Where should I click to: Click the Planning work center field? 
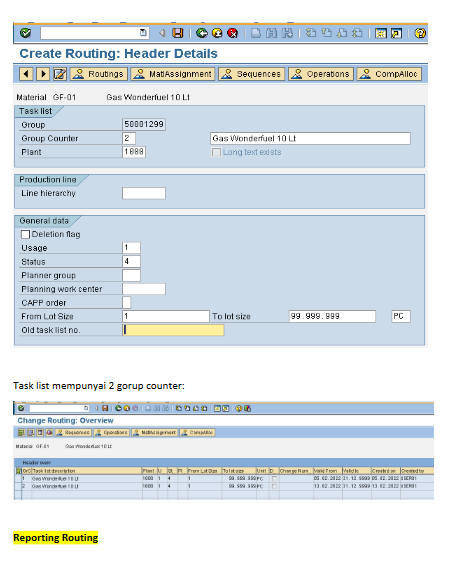point(144,289)
